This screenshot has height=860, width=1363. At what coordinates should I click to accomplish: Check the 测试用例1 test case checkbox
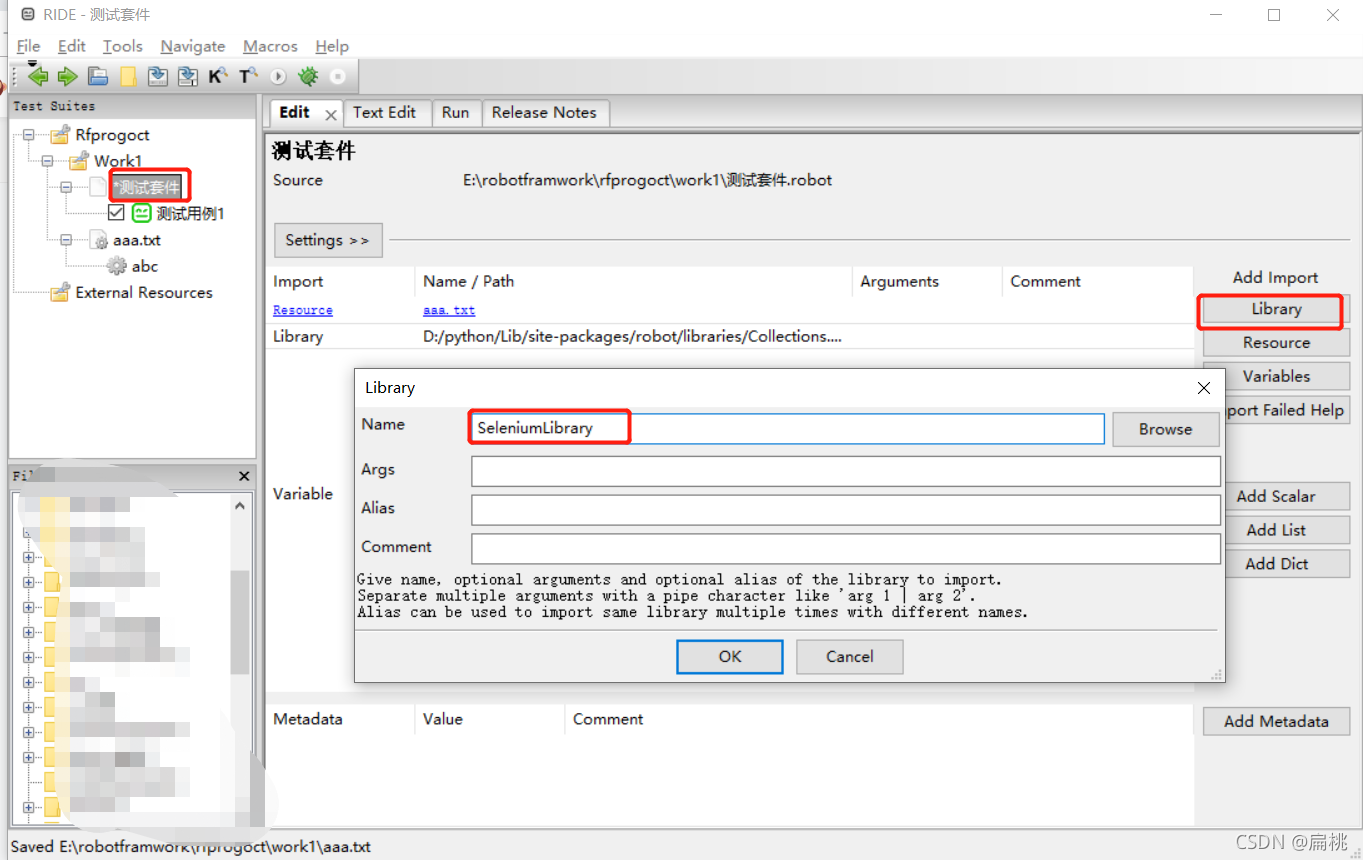pos(116,213)
